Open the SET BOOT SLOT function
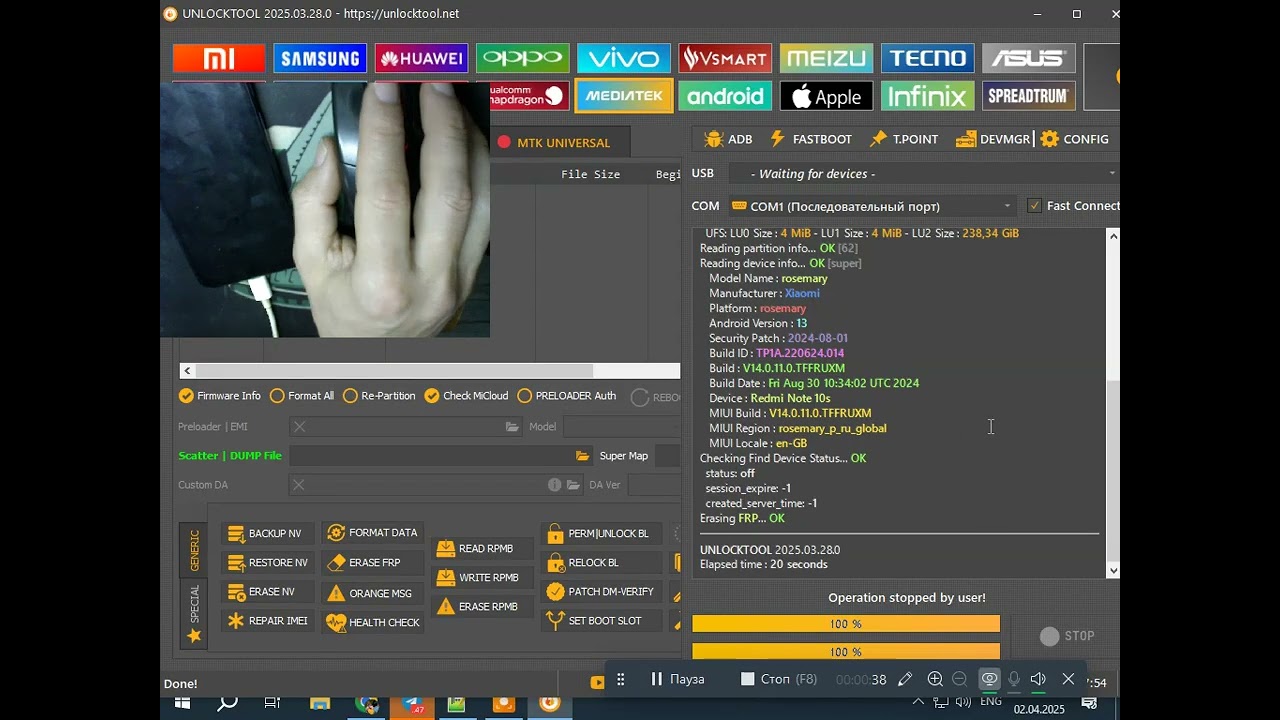Screen dimensions: 1280x720 (602, 621)
